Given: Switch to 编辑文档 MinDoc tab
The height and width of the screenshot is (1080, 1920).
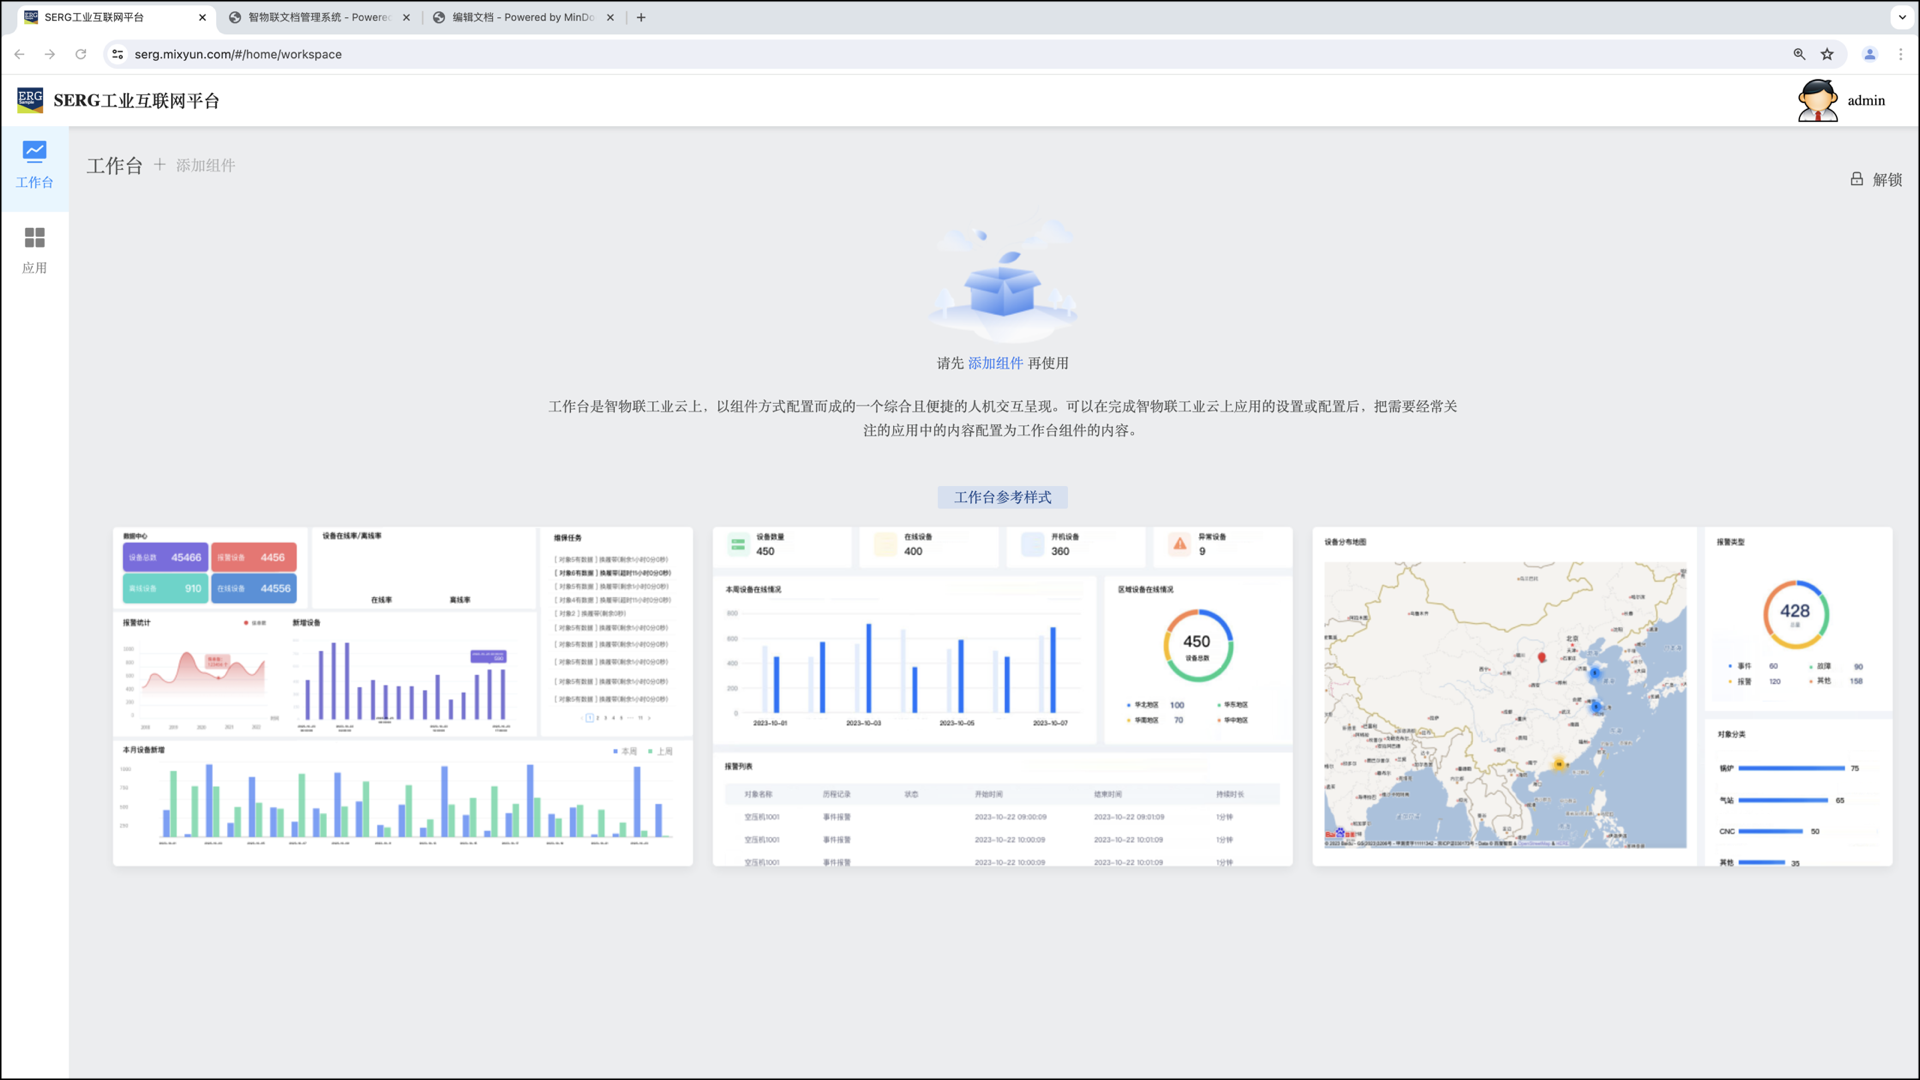Looking at the screenshot, I should click(522, 17).
